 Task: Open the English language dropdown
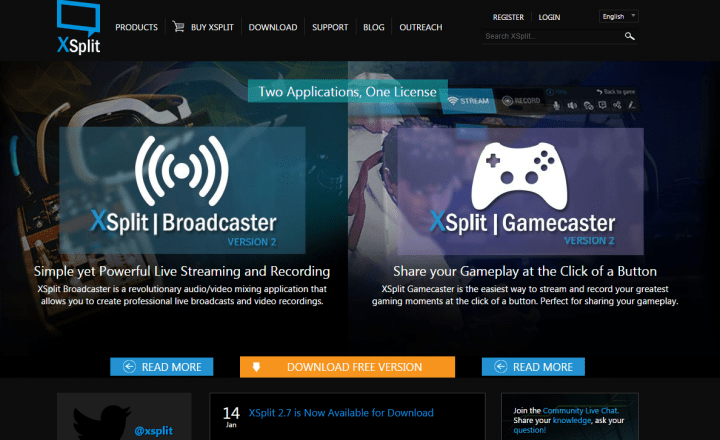(619, 16)
